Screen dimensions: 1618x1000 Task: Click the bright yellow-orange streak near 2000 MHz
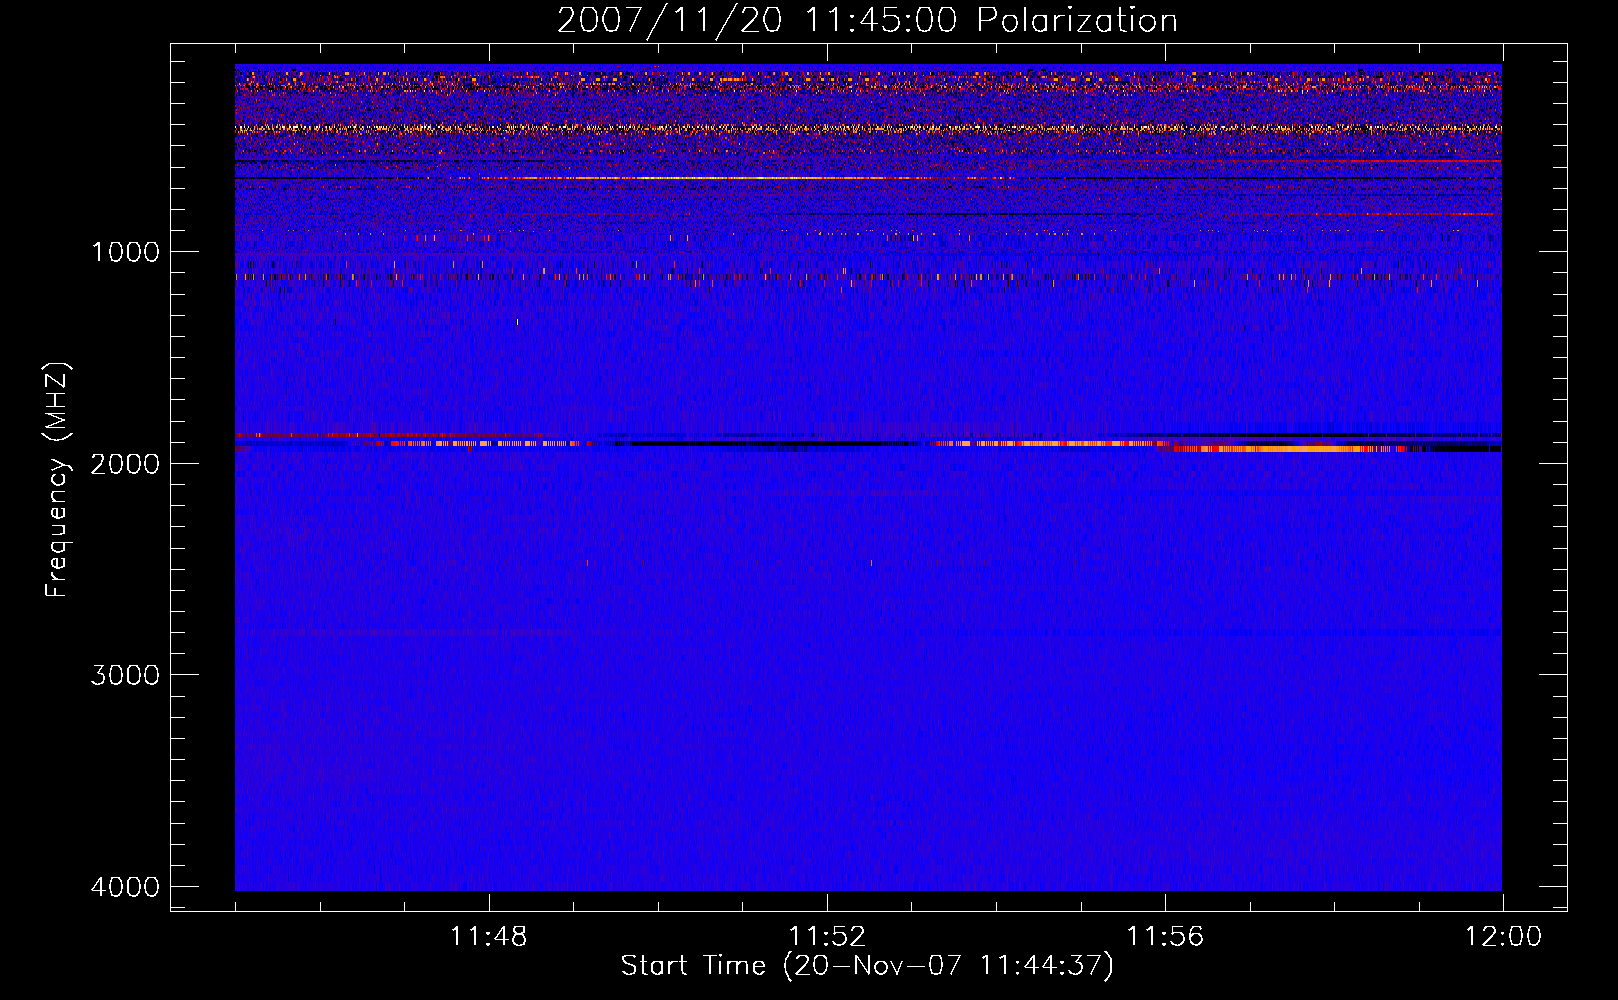(x=1290, y=449)
